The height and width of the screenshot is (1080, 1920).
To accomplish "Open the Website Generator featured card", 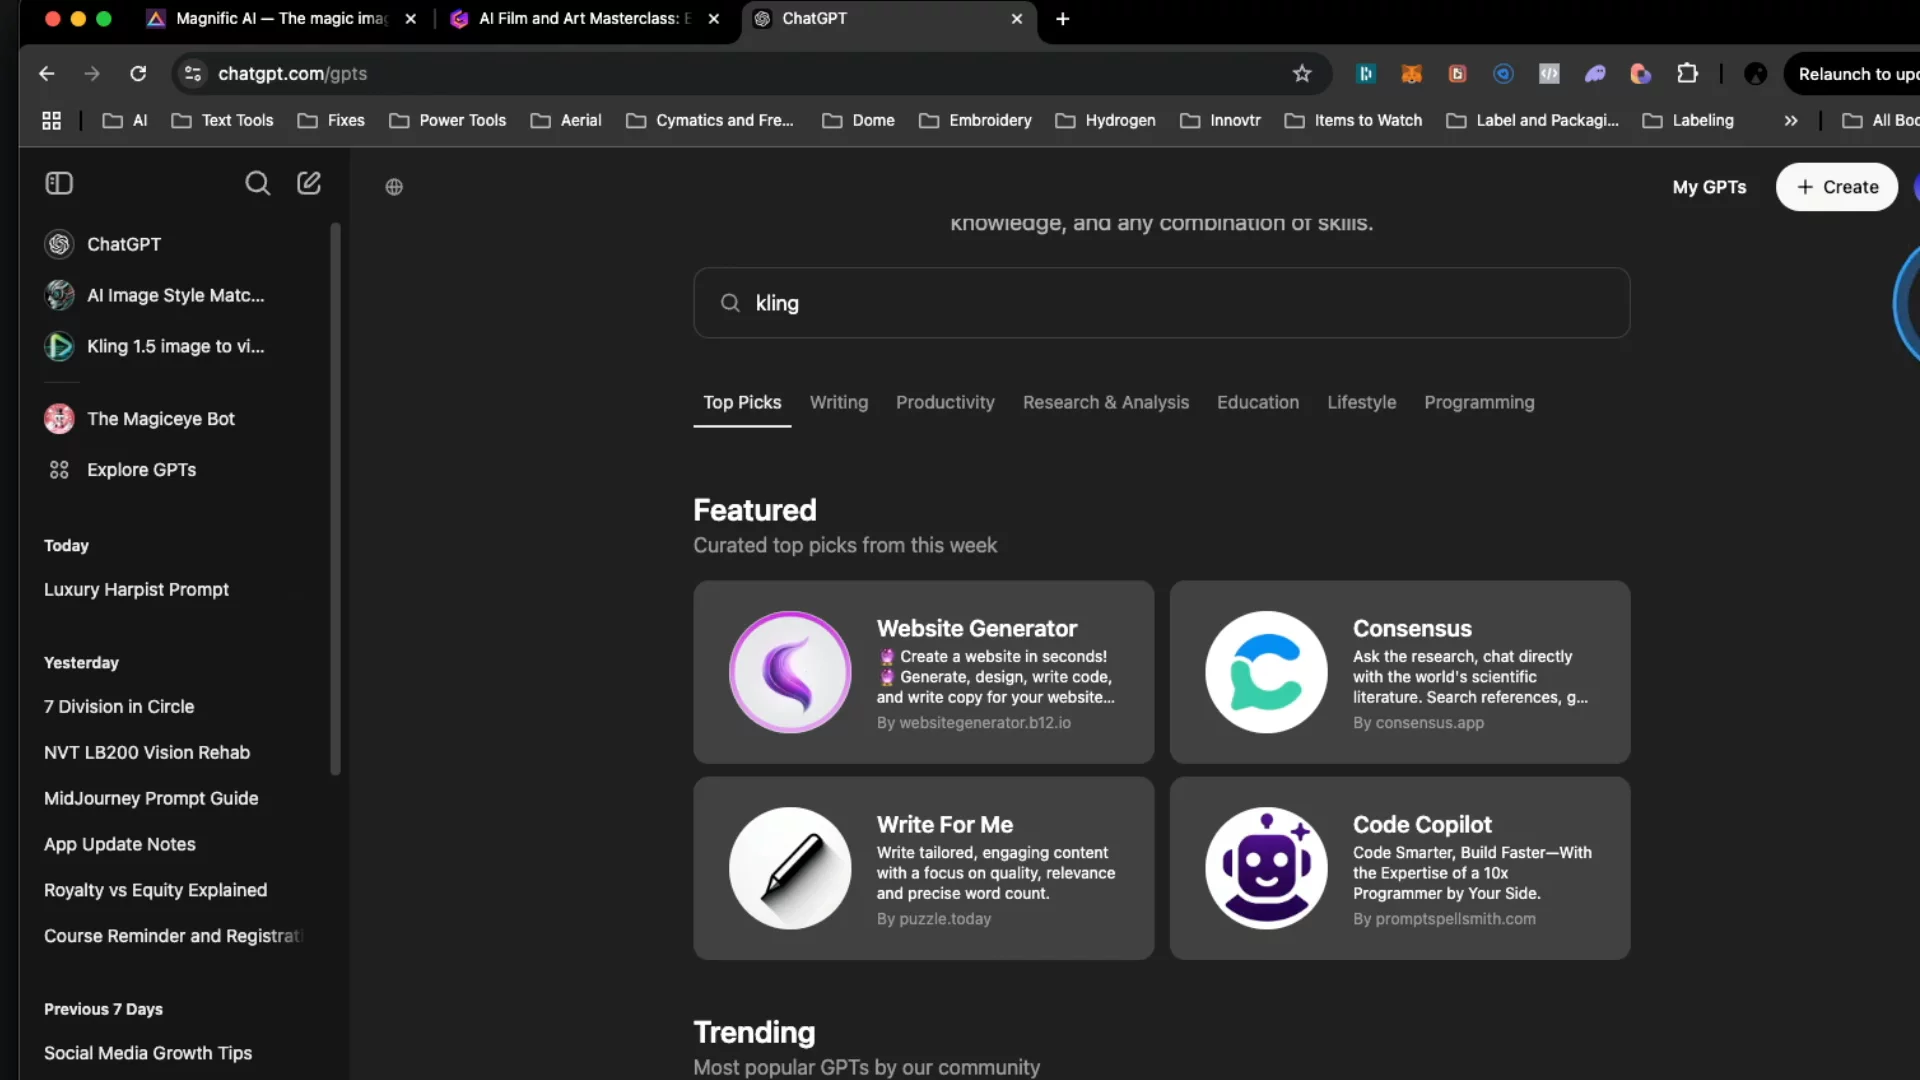I will (923, 672).
